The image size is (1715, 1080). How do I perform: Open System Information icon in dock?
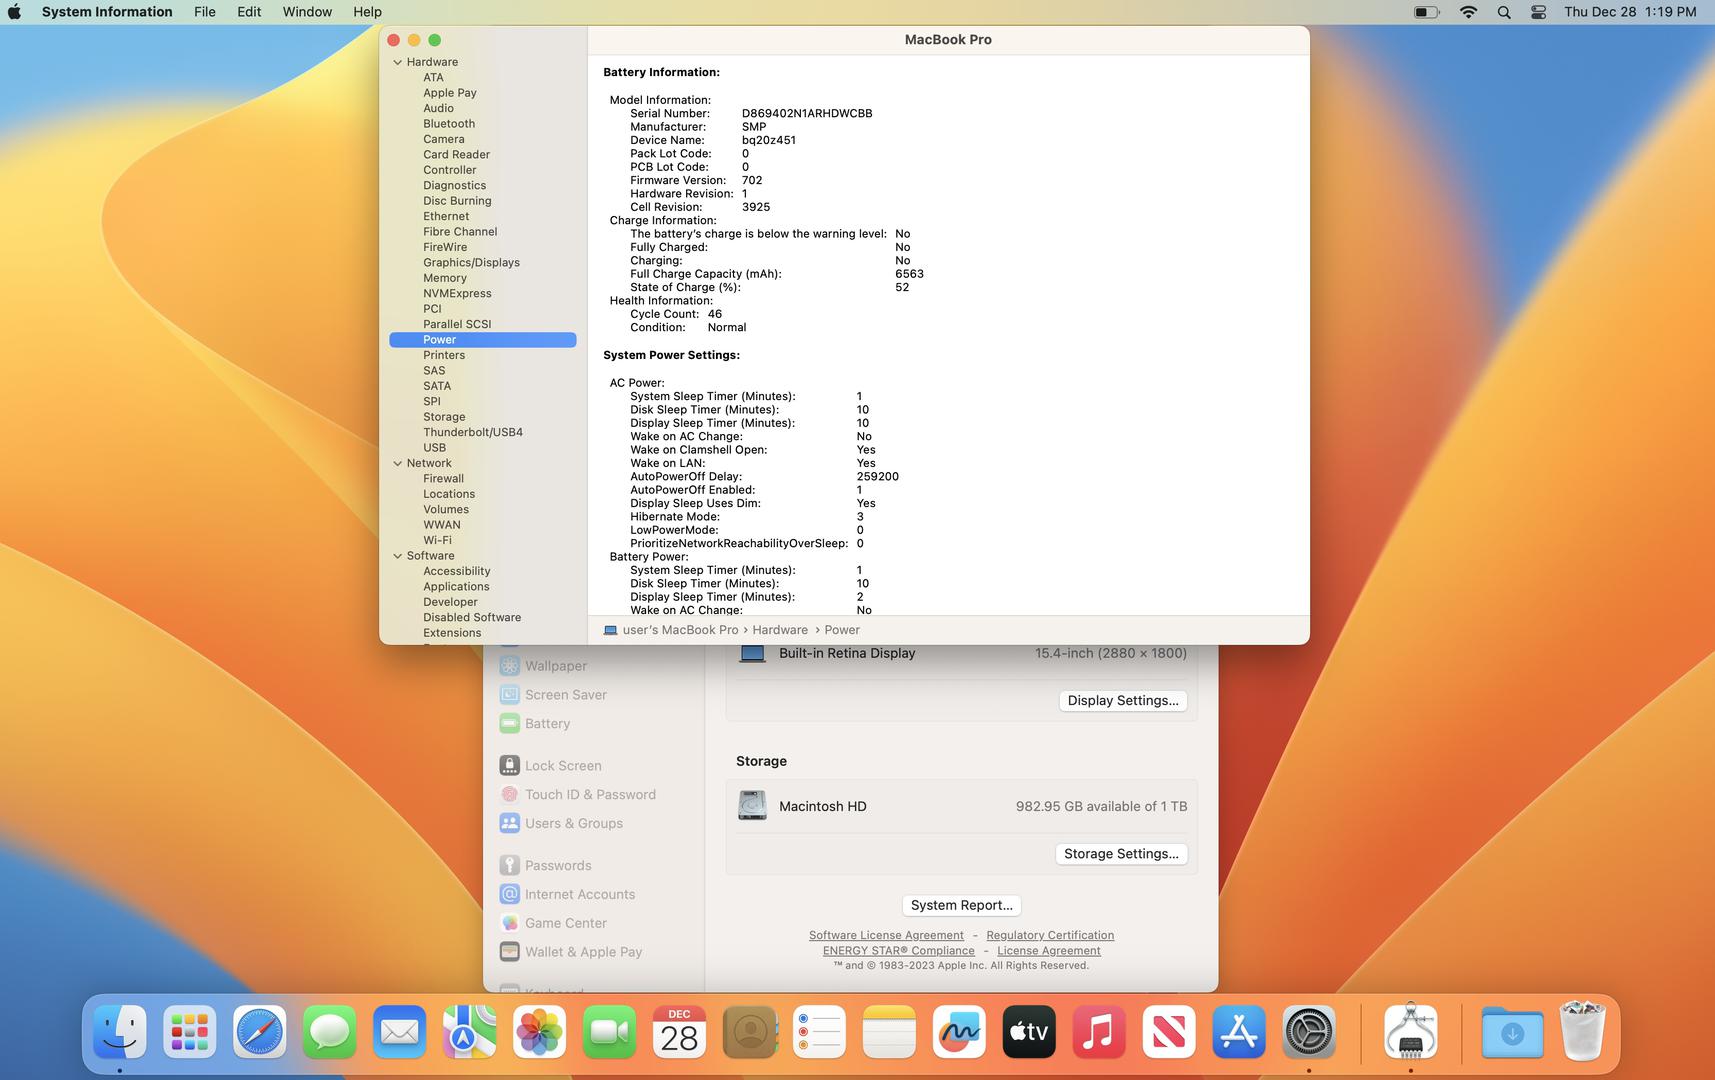click(x=1410, y=1032)
